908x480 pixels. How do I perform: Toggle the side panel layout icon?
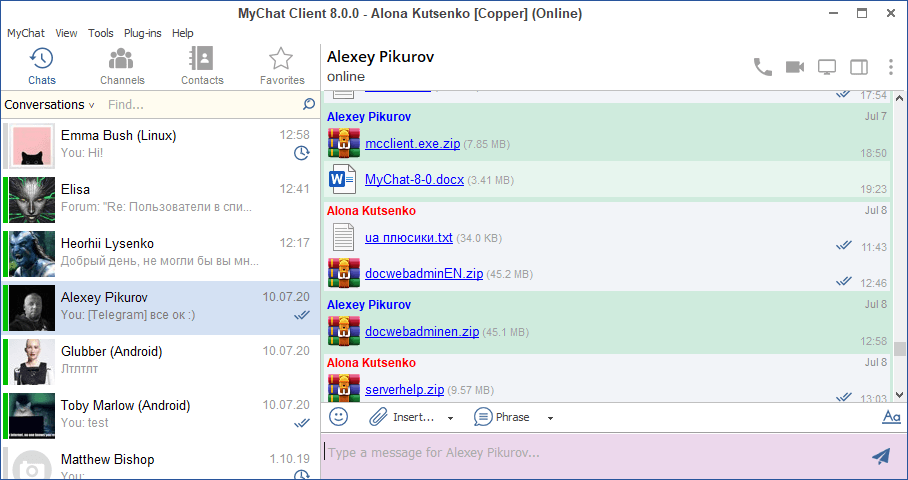point(859,67)
